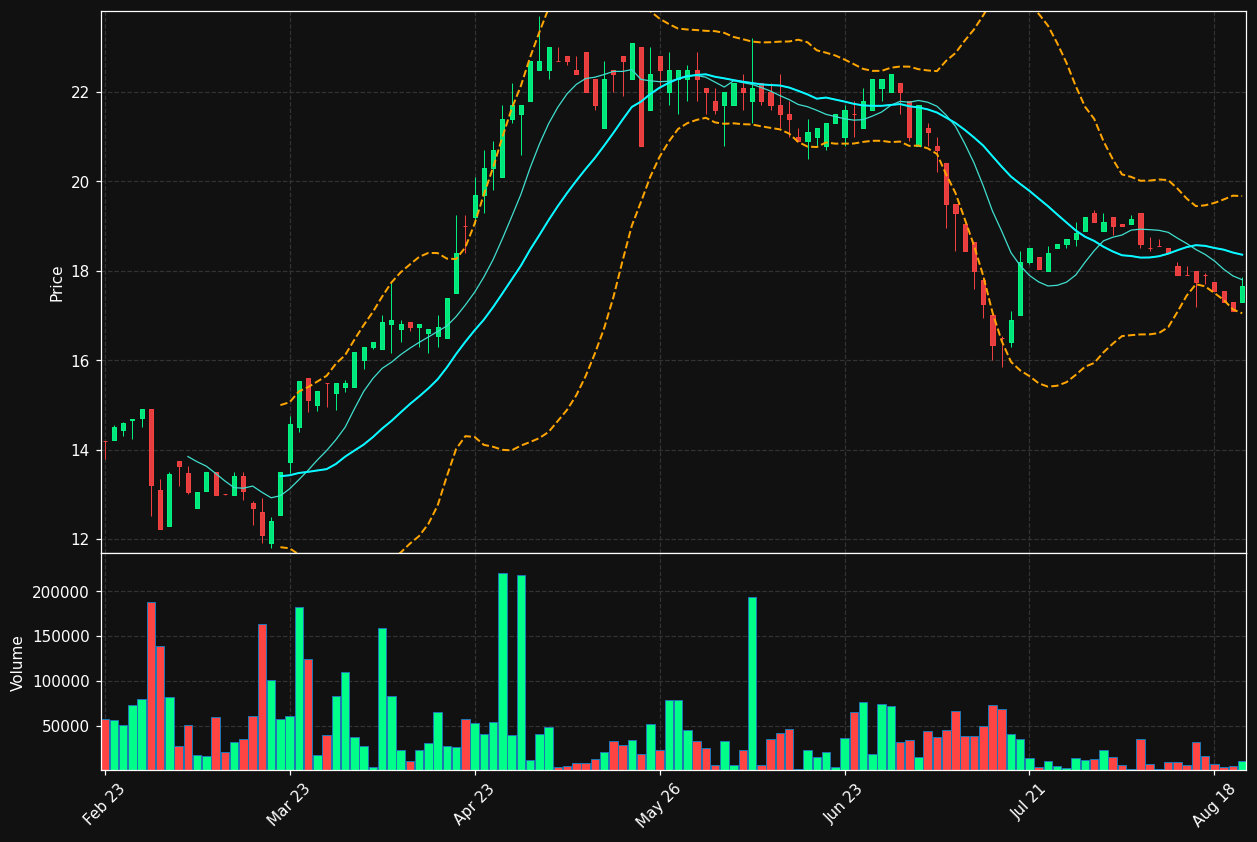Click the "Feb 23" date label
Image resolution: width=1257 pixels, height=842 pixels.
[104, 804]
